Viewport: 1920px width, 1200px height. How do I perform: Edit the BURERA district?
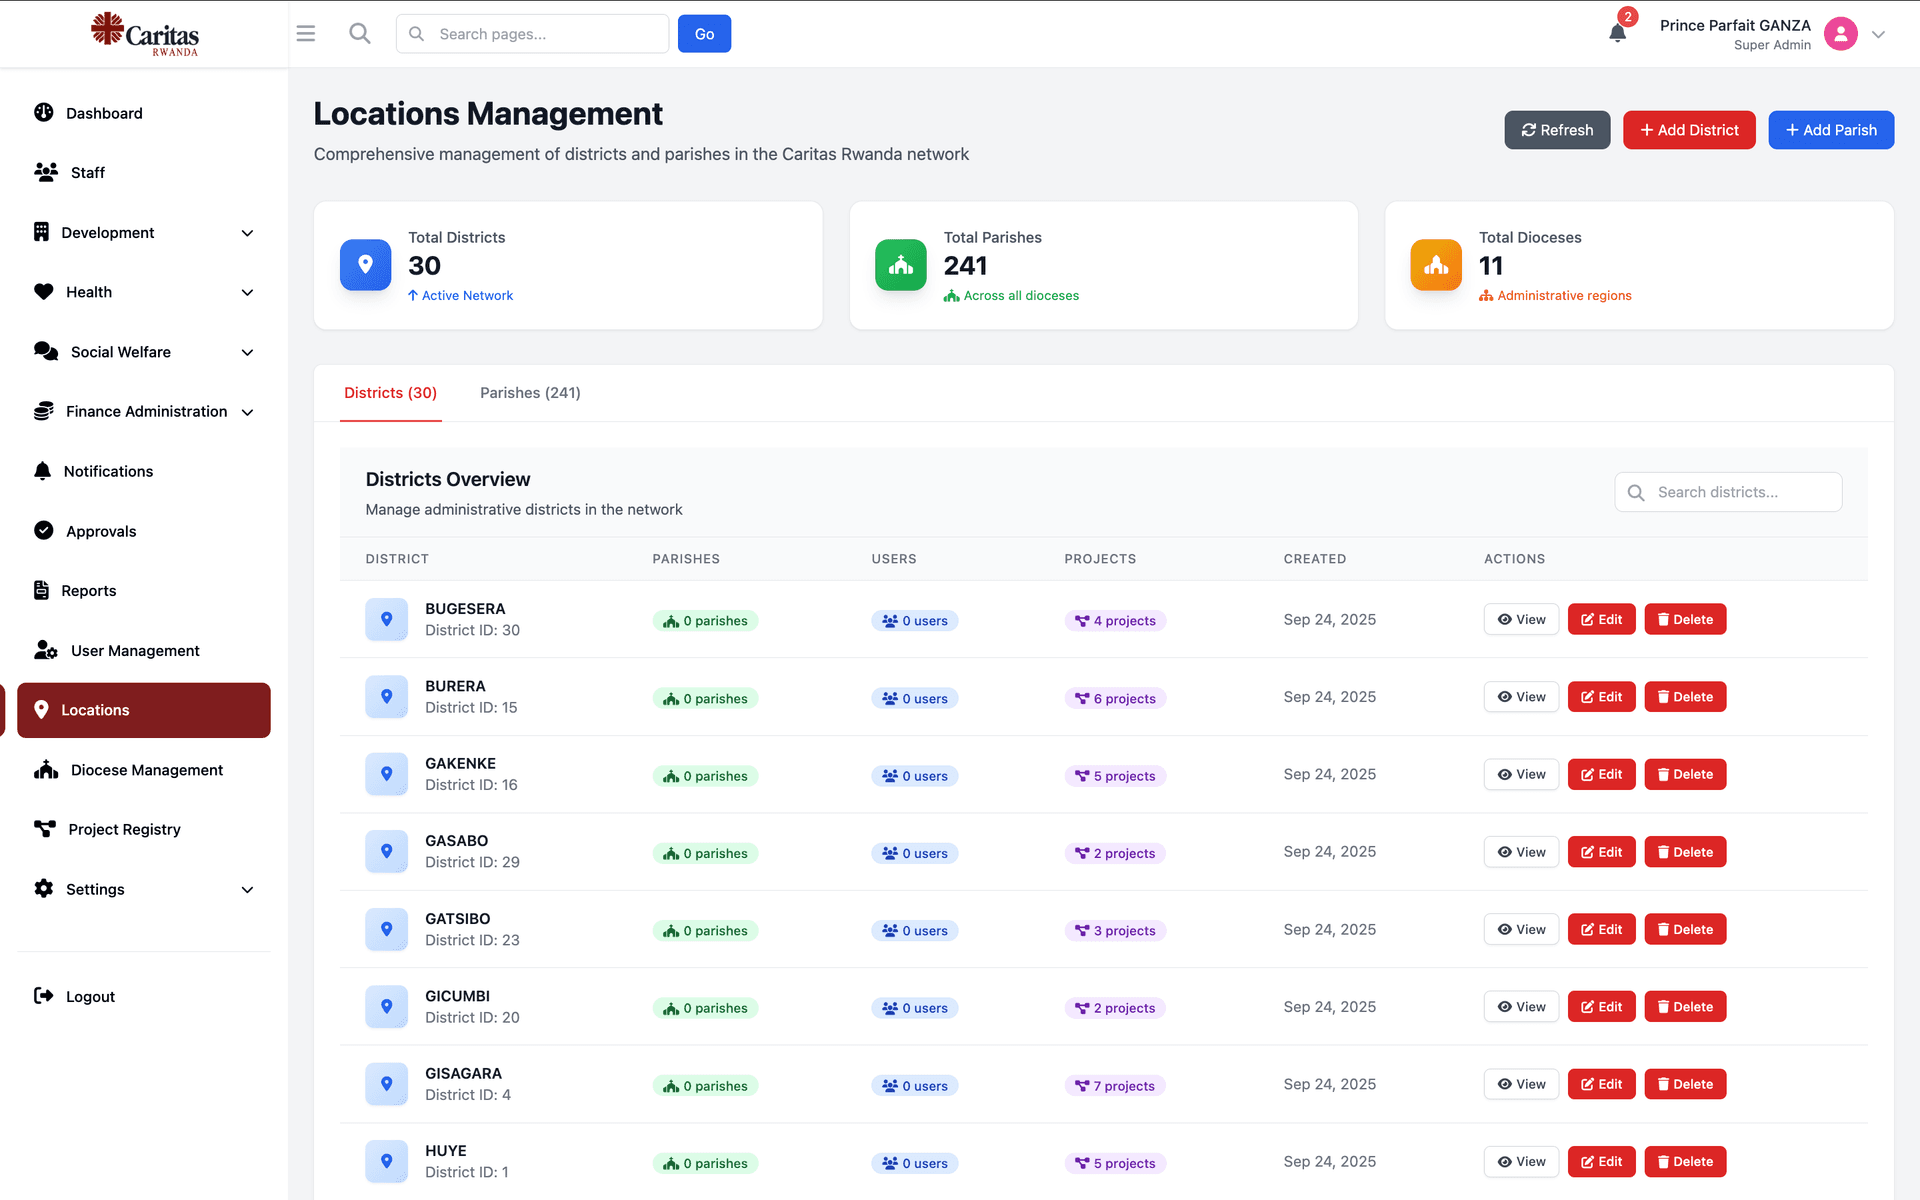click(1601, 697)
